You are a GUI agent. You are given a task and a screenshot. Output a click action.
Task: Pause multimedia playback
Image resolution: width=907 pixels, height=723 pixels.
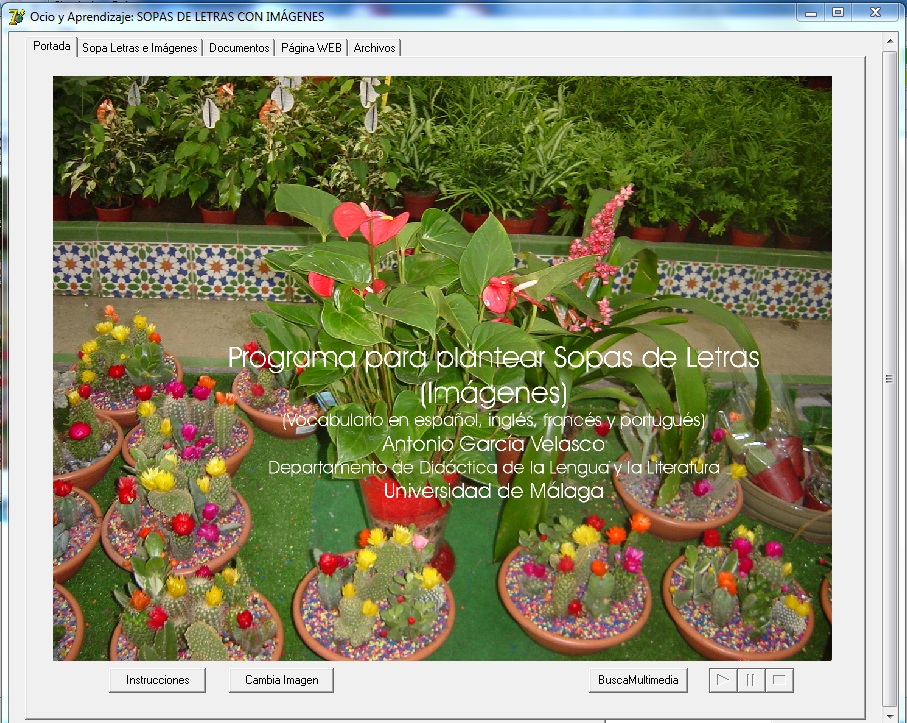tap(751, 680)
